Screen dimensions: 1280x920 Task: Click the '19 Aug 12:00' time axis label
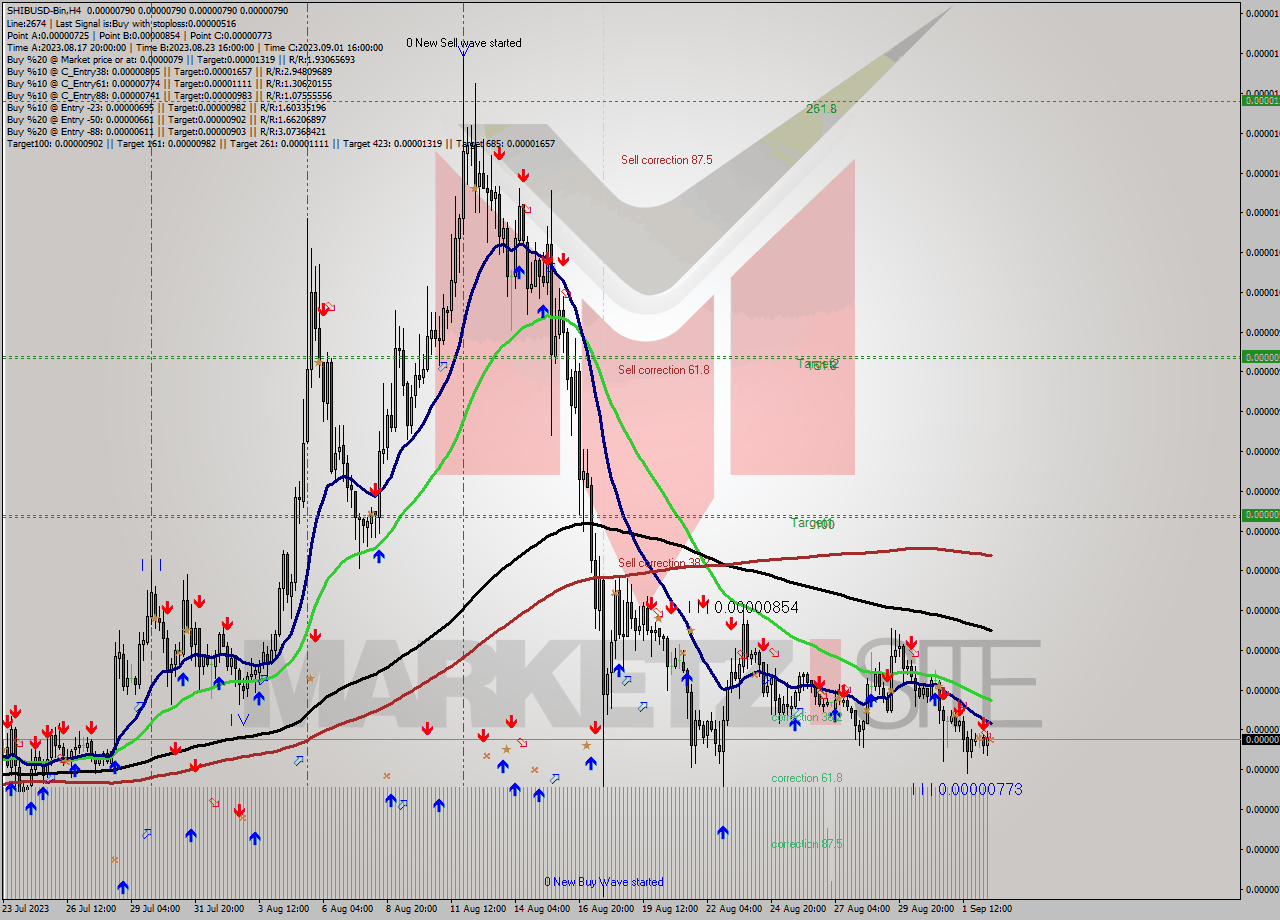(669, 909)
